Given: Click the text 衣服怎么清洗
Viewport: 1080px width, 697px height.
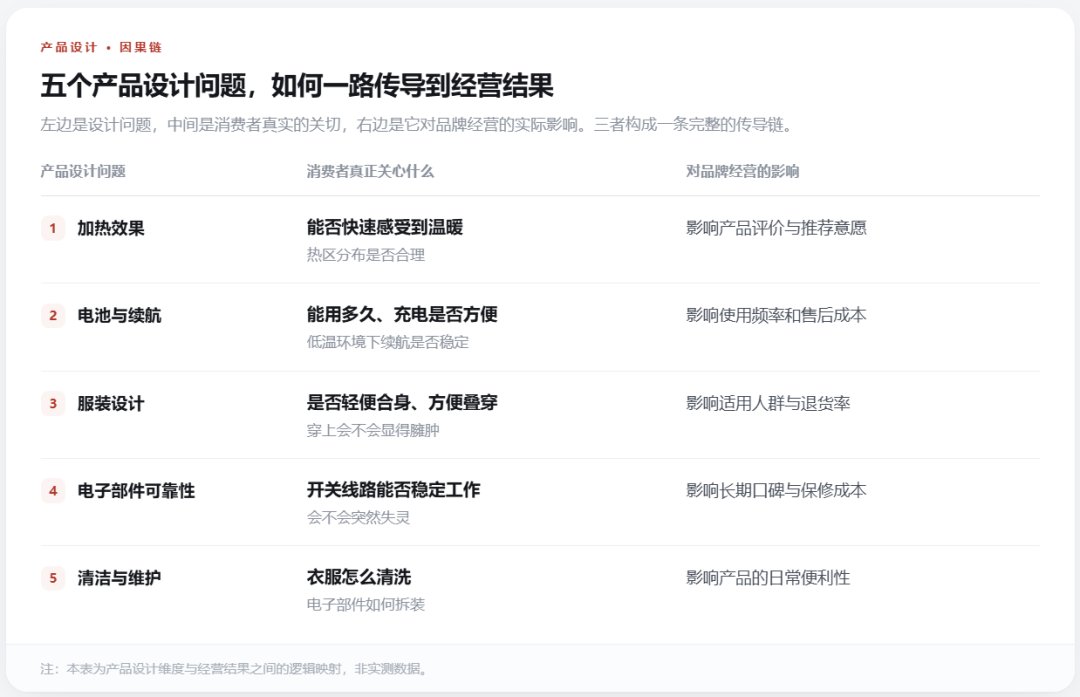Looking at the screenshot, I should [x=359, y=577].
